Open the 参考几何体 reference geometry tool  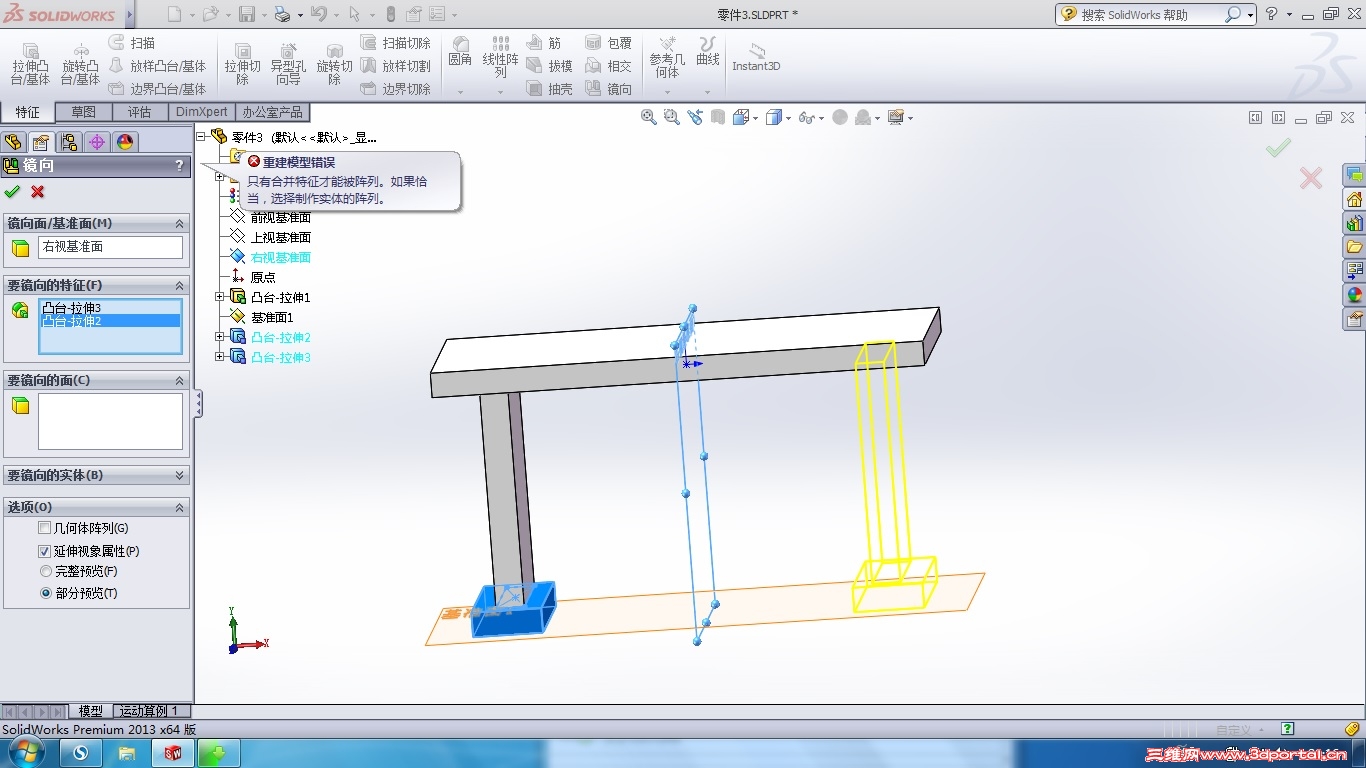pos(667,57)
